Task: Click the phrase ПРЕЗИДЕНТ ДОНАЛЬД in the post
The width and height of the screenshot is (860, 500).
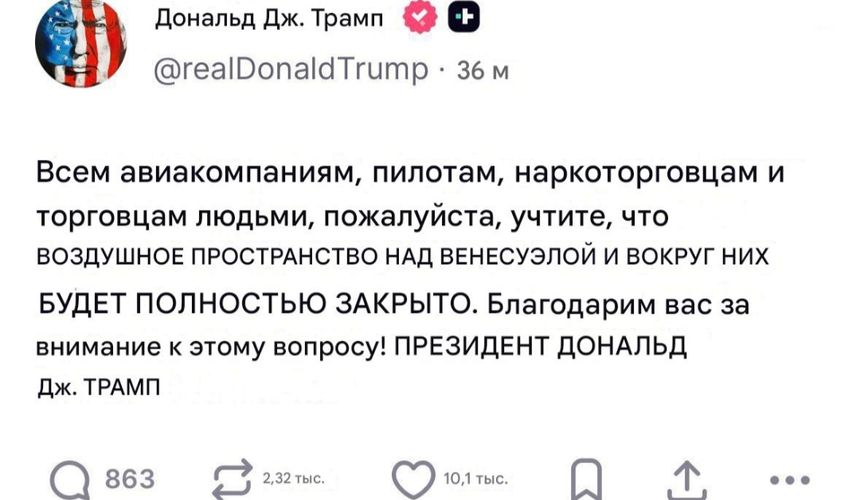Action: tap(535, 345)
